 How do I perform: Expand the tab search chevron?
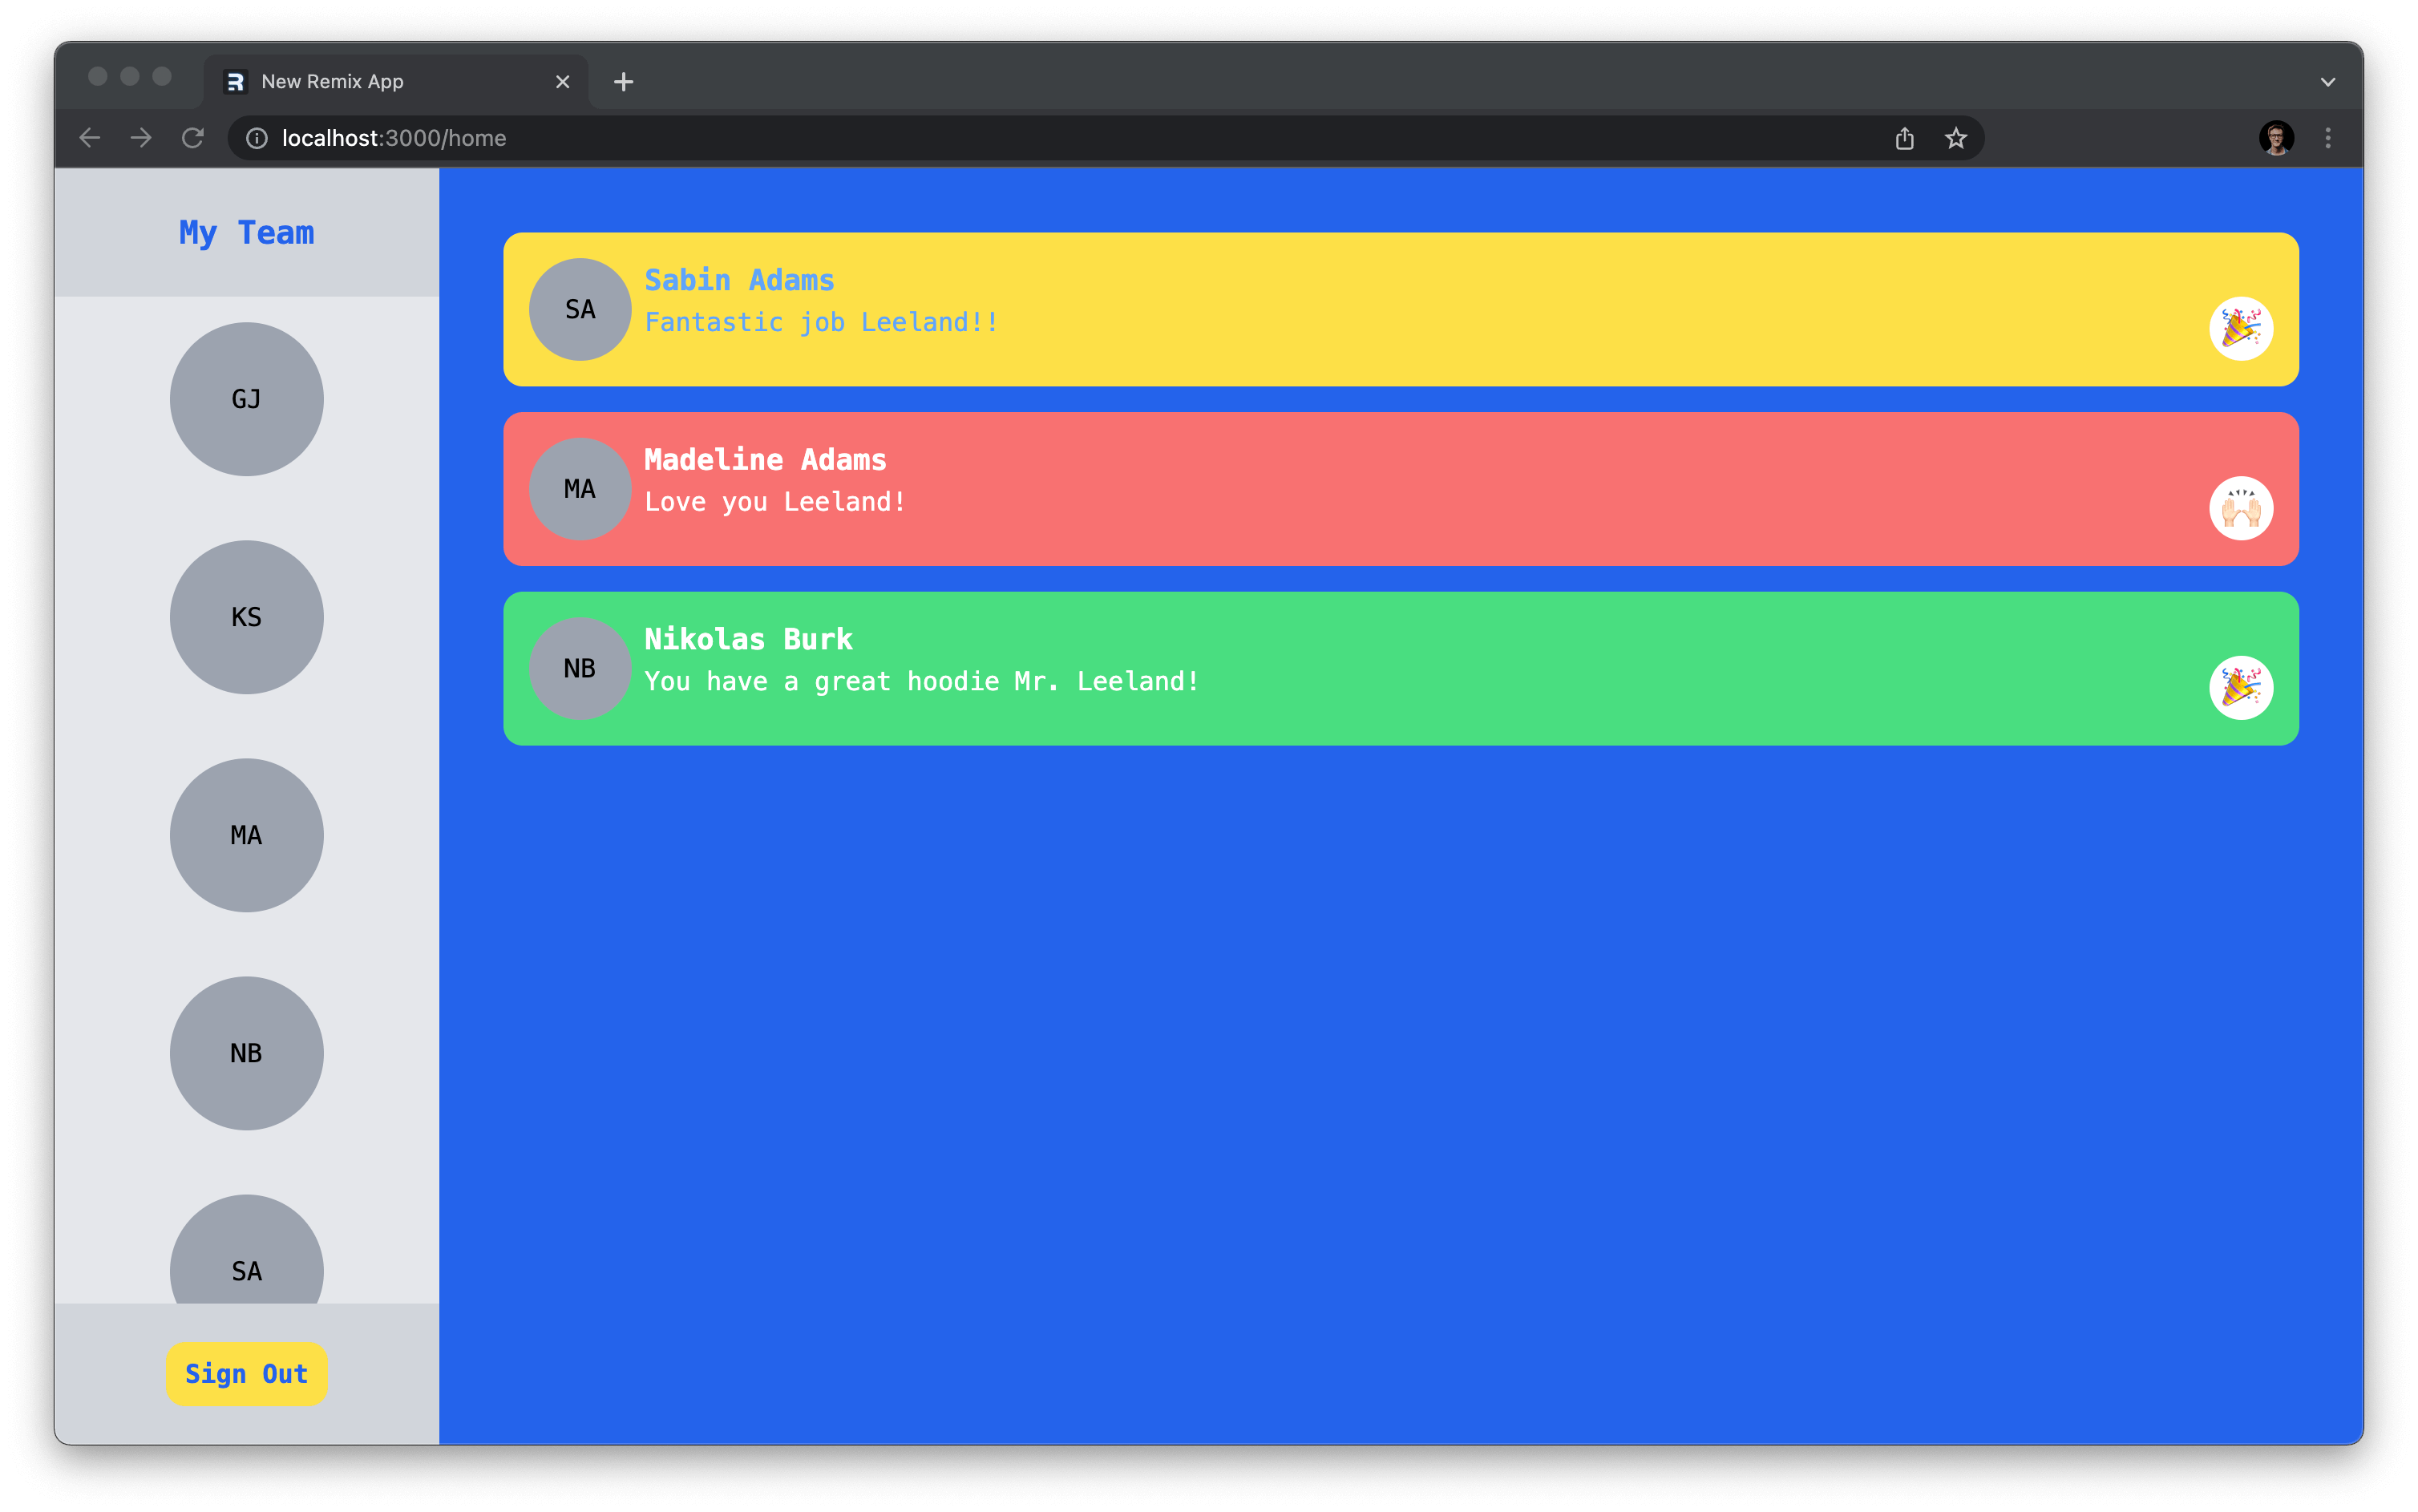coord(2327,82)
